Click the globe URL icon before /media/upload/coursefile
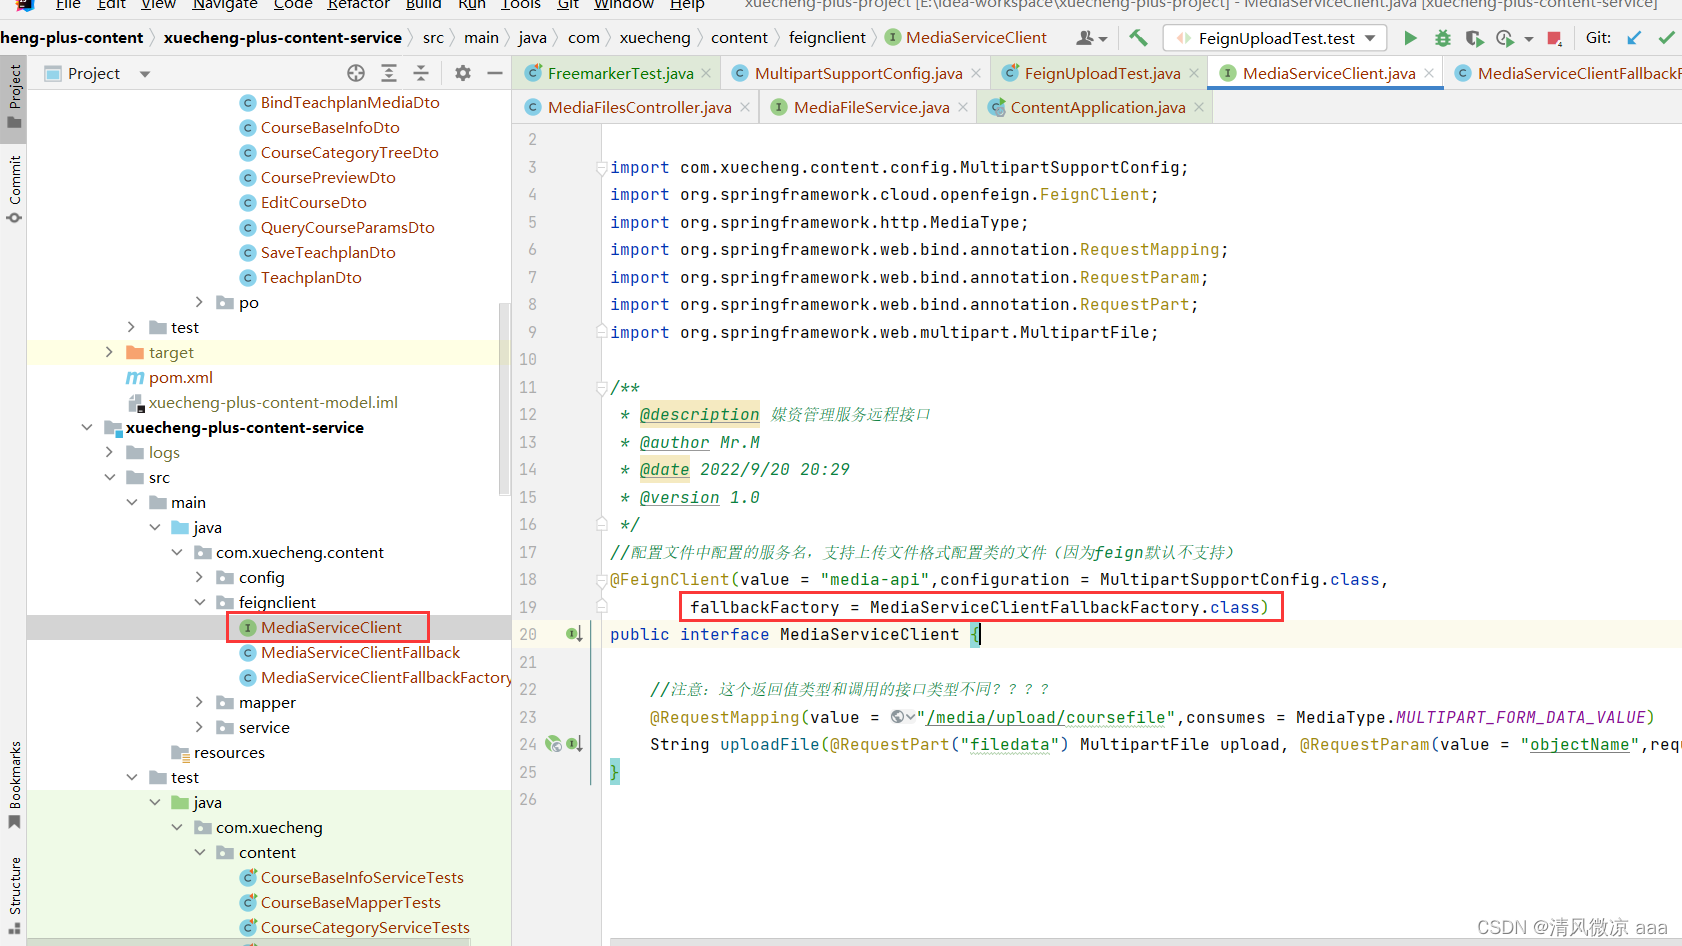 898,717
